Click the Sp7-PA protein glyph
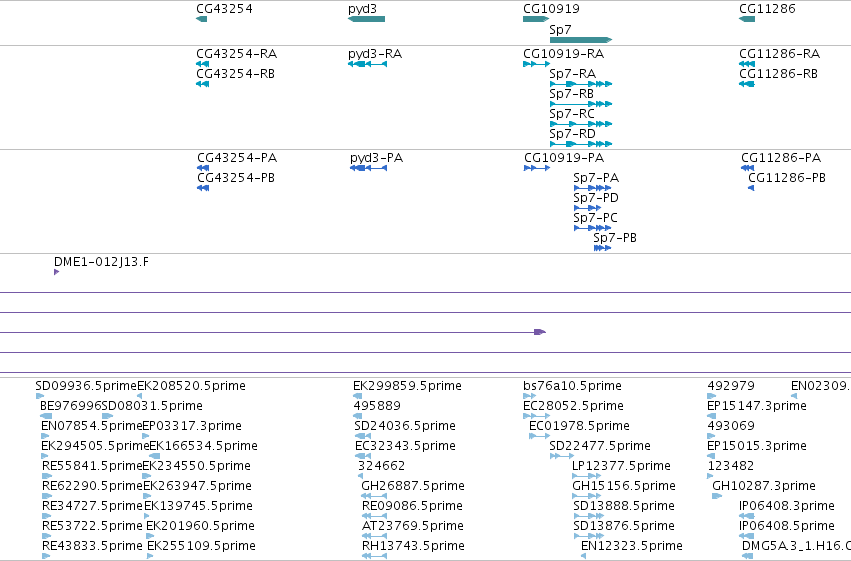Viewport: 851px width, 561px height. [593, 188]
